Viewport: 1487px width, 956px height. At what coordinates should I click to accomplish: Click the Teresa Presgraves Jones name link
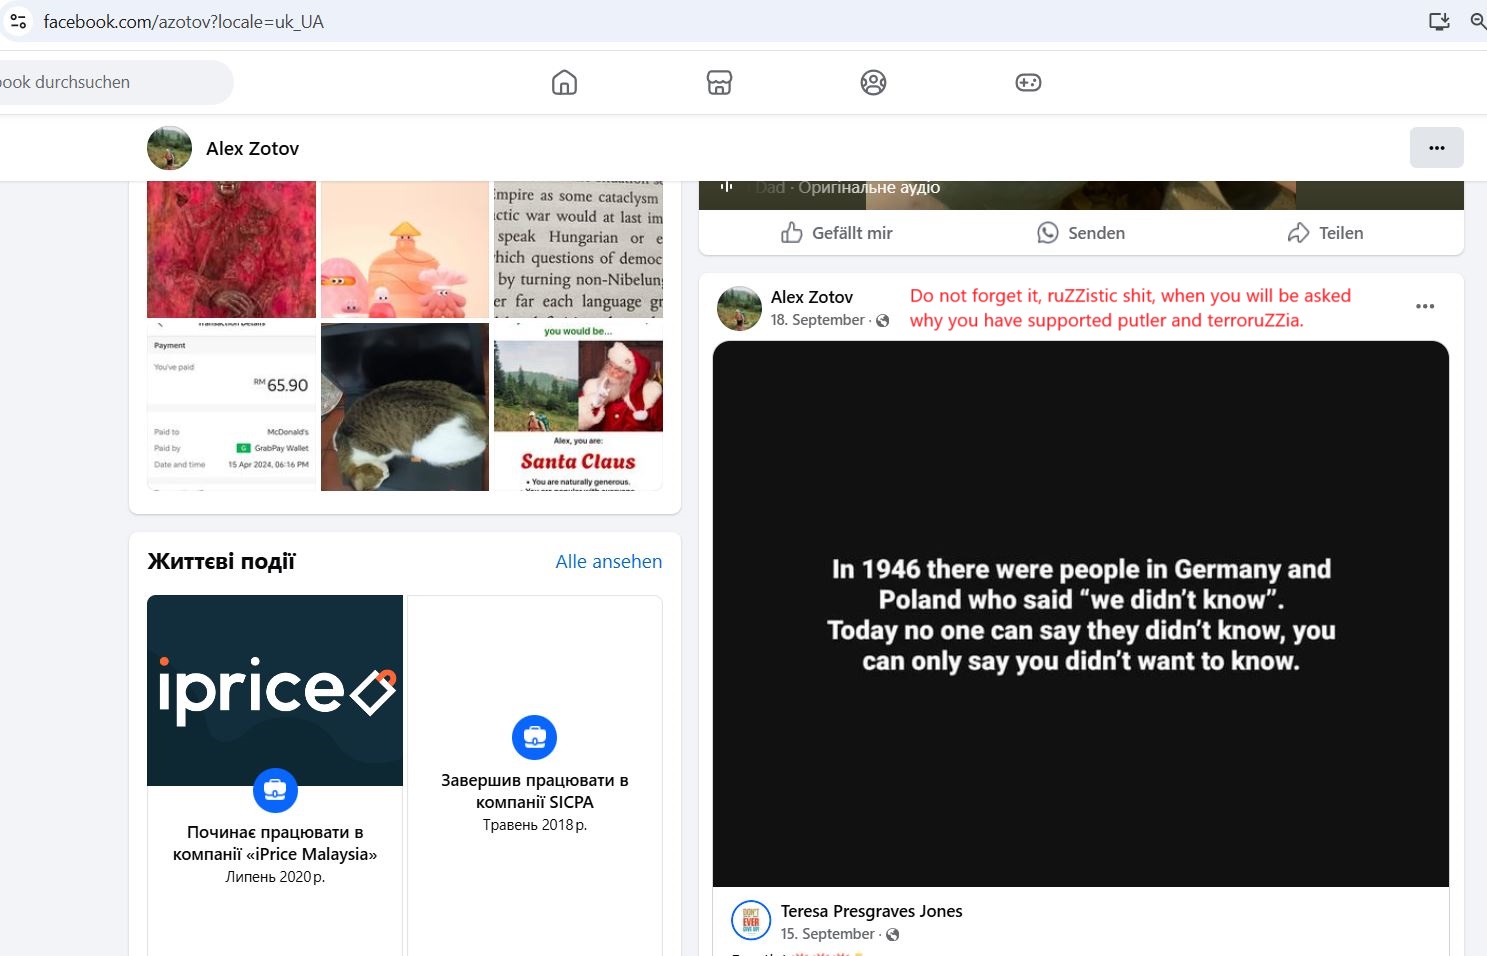(x=871, y=911)
